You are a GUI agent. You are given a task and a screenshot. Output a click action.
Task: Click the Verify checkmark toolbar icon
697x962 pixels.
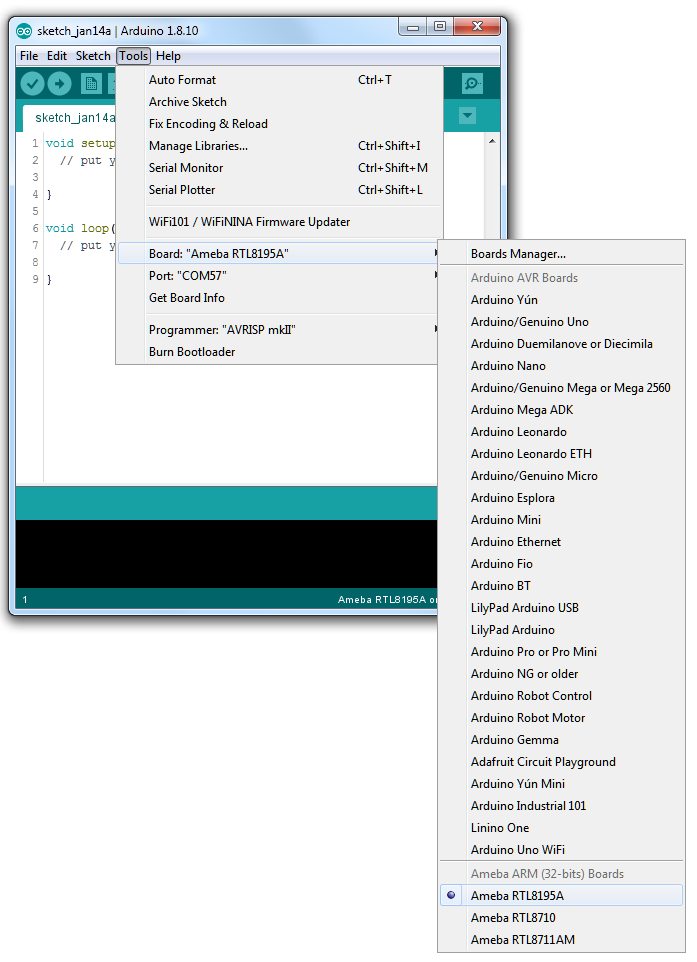pyautogui.click(x=32, y=83)
